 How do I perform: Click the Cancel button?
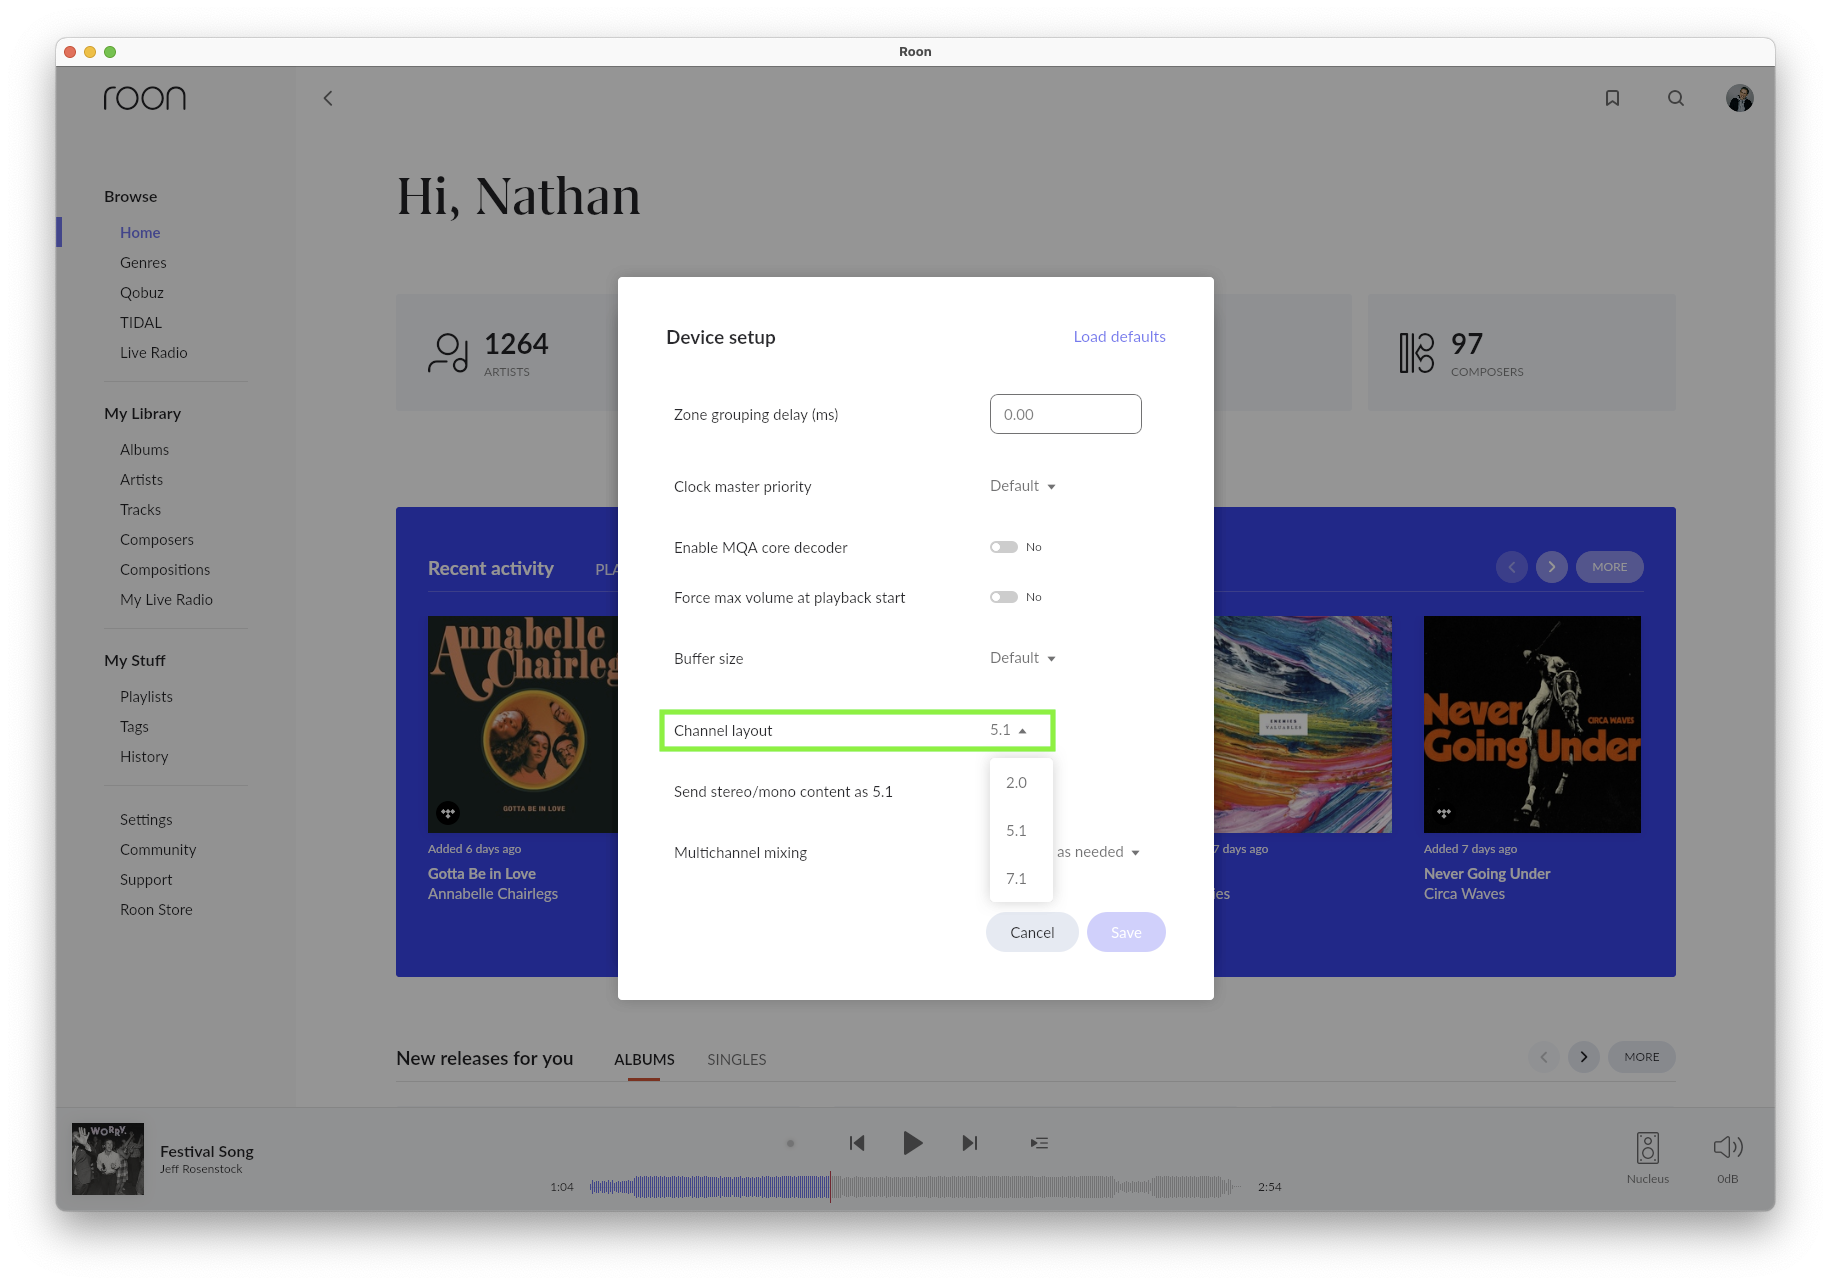coord(1032,932)
